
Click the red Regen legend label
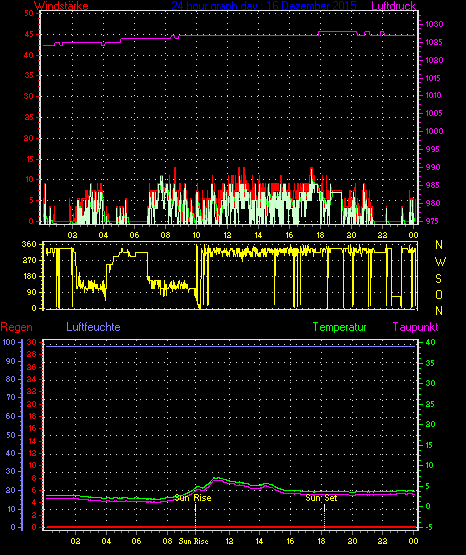(17, 327)
